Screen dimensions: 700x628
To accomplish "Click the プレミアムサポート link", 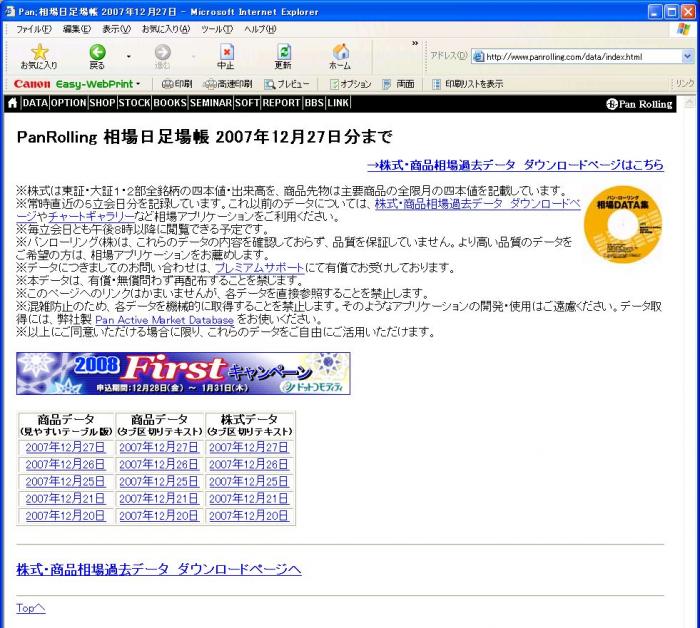I will coord(256,268).
